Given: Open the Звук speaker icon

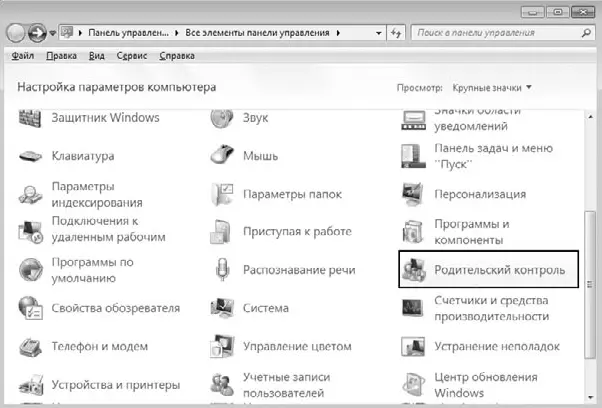Looking at the screenshot, I should tap(222, 118).
